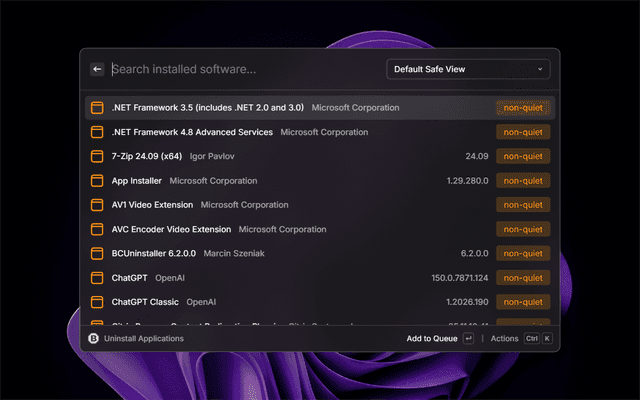Click non-quiet tag on App Installer row

point(523,181)
